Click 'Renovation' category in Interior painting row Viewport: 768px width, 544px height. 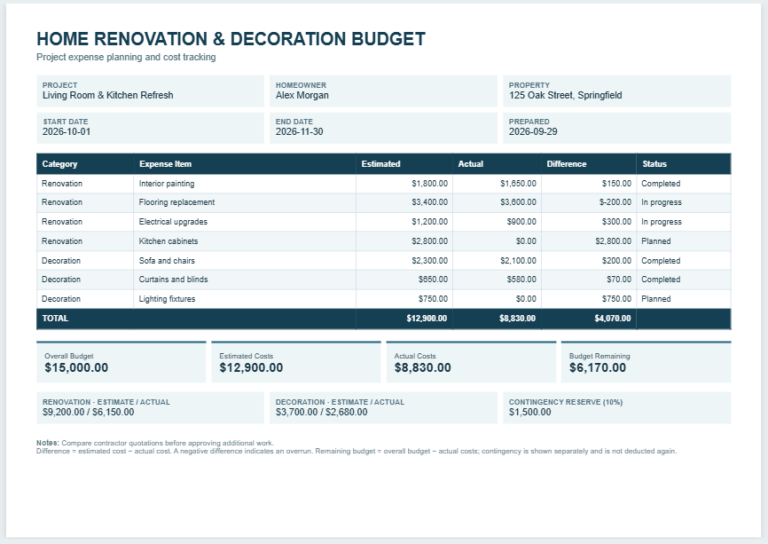(x=62, y=184)
